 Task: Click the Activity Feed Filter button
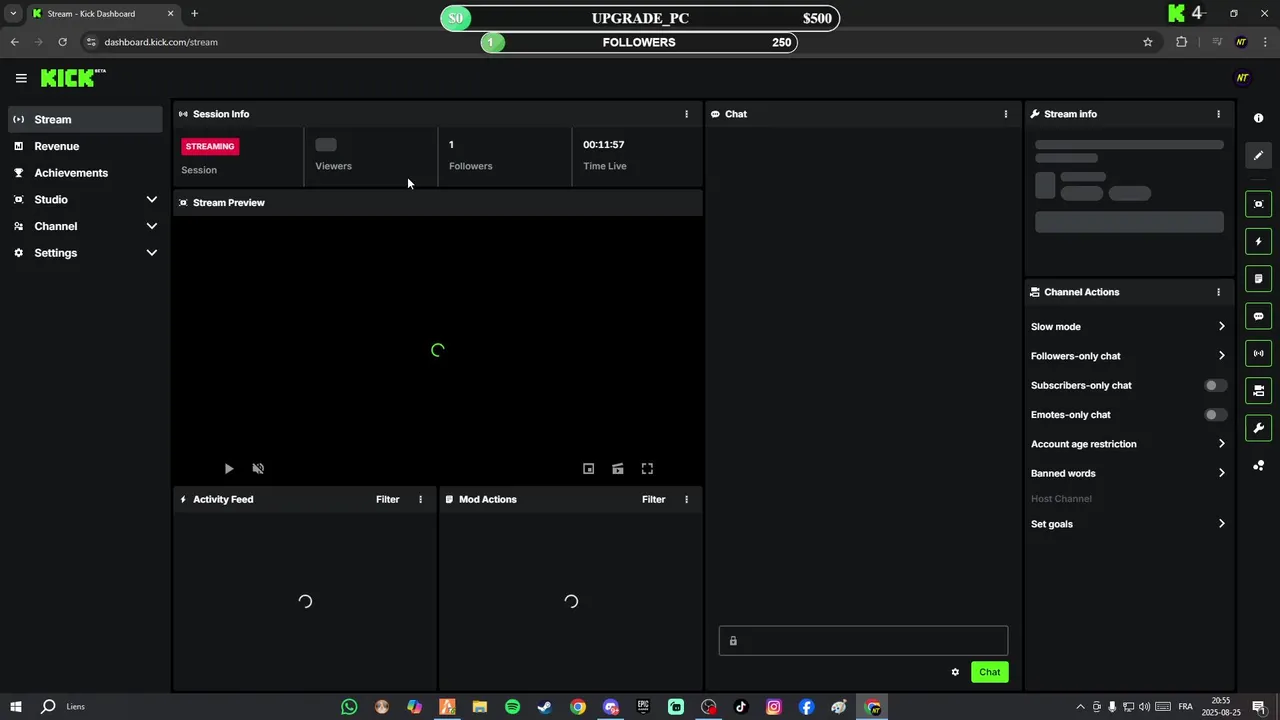(387, 499)
